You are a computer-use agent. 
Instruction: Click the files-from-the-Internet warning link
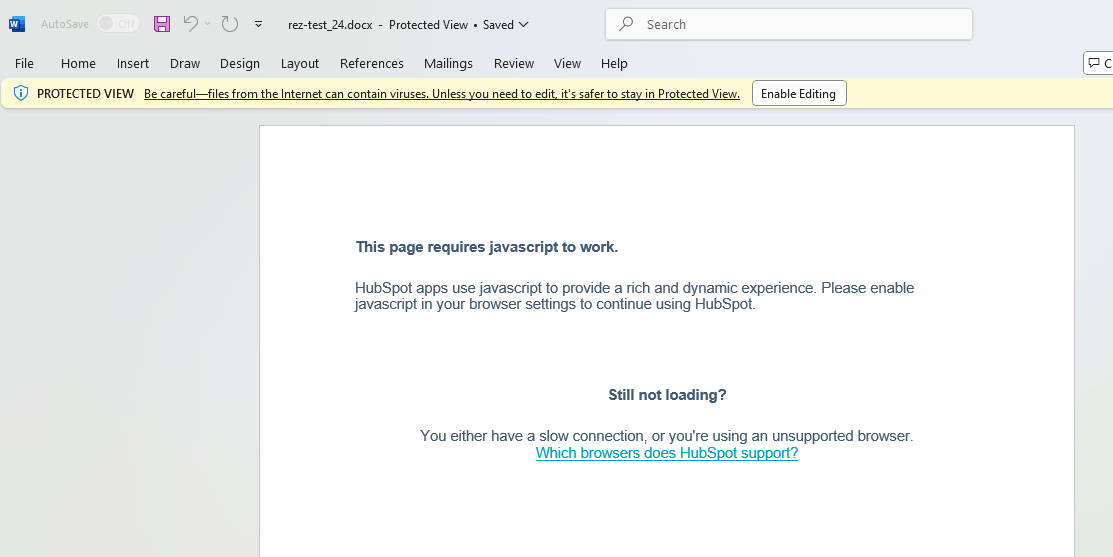coord(442,94)
